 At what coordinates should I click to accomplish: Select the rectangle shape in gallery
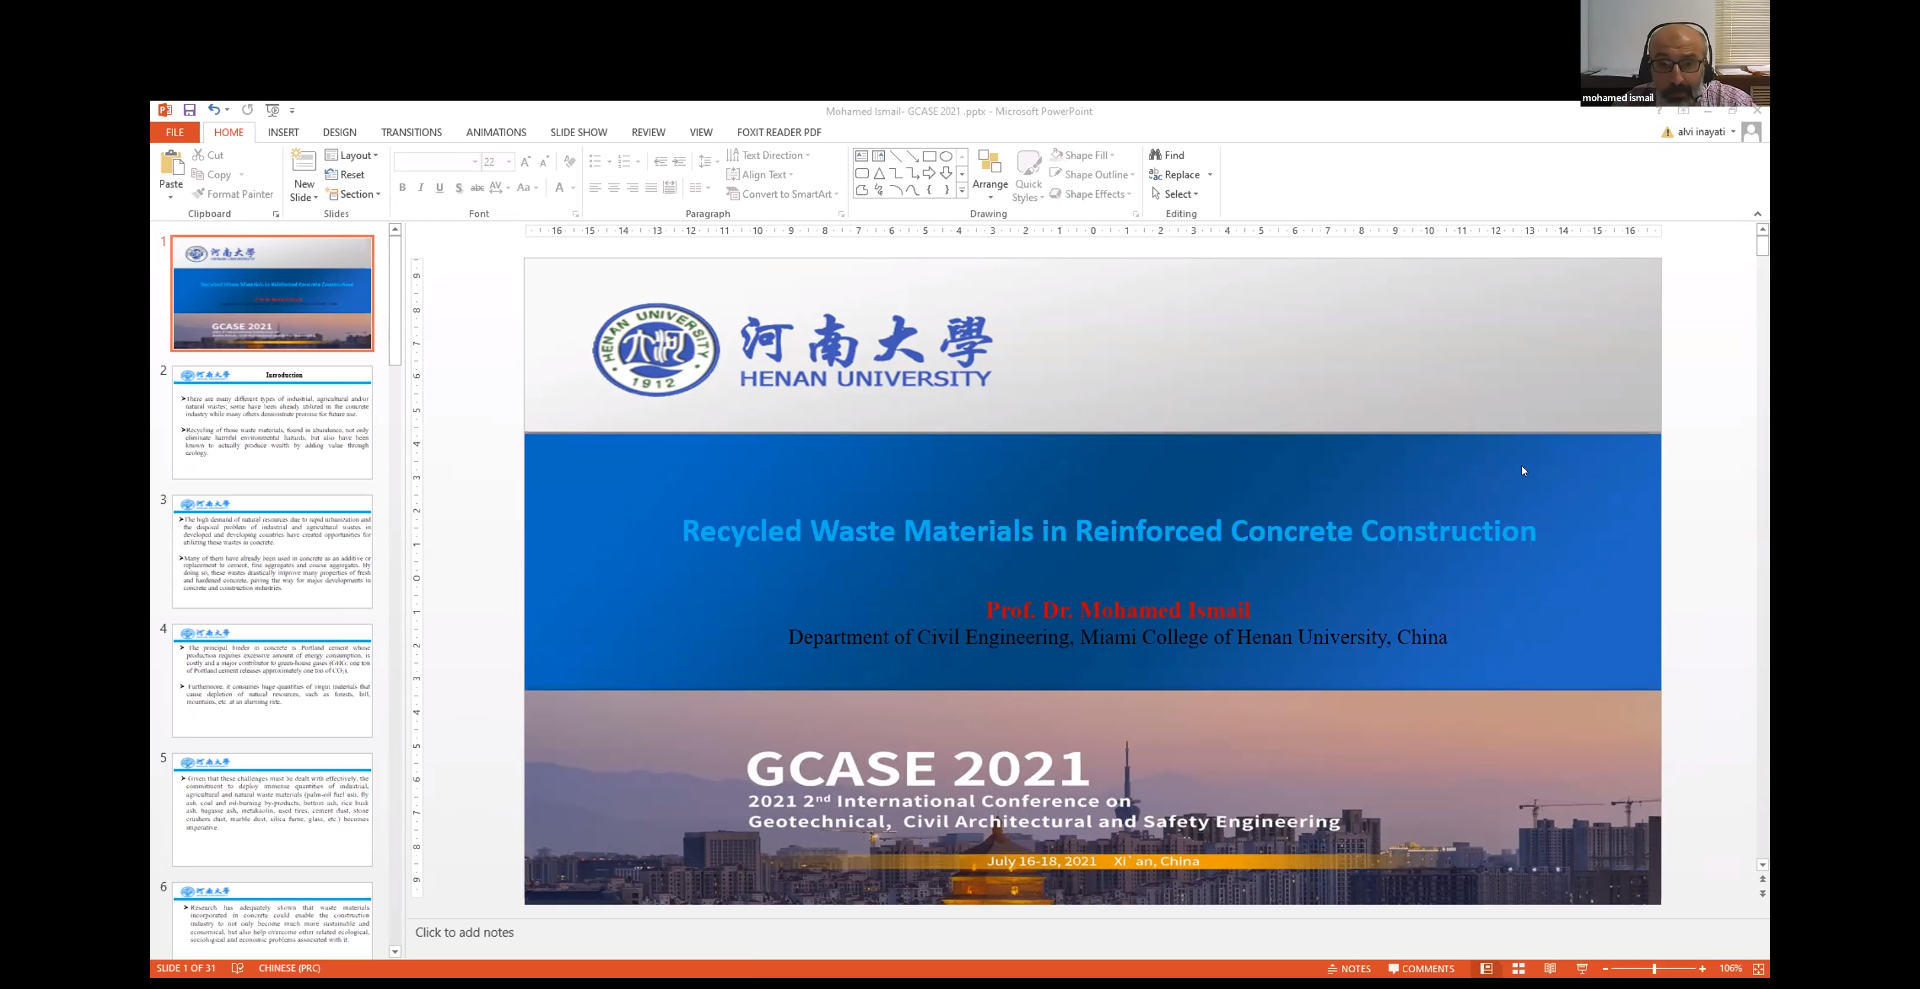(929, 156)
